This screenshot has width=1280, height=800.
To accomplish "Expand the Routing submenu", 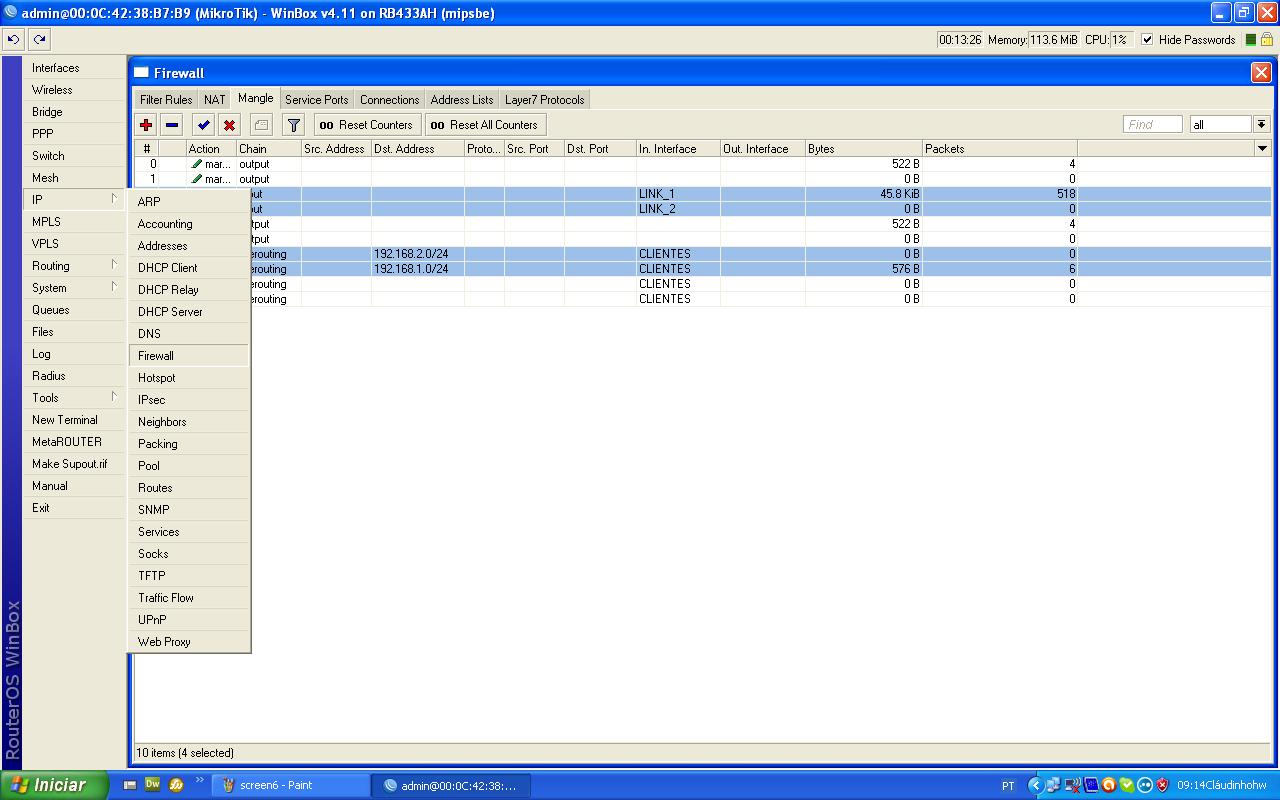I will click(x=73, y=265).
